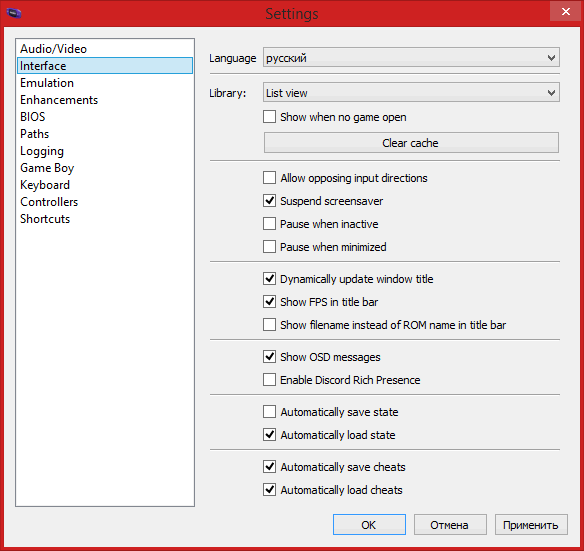The image size is (584, 551).
Task: Enable Pause when inactive
Action: pyautogui.click(x=269, y=224)
